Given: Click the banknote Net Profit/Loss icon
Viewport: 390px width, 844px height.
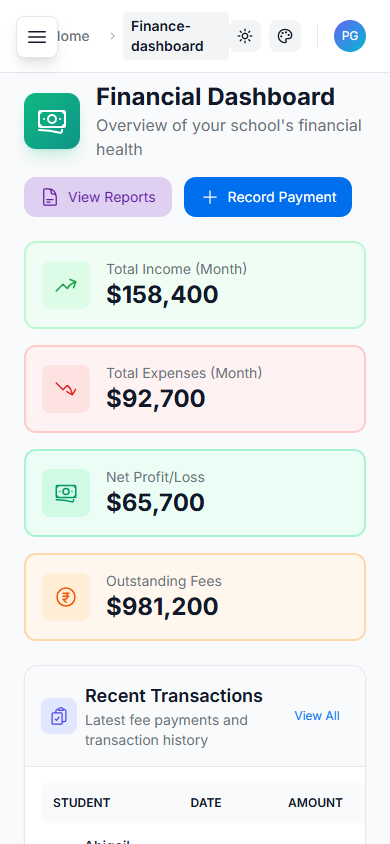Looking at the screenshot, I should point(66,493).
